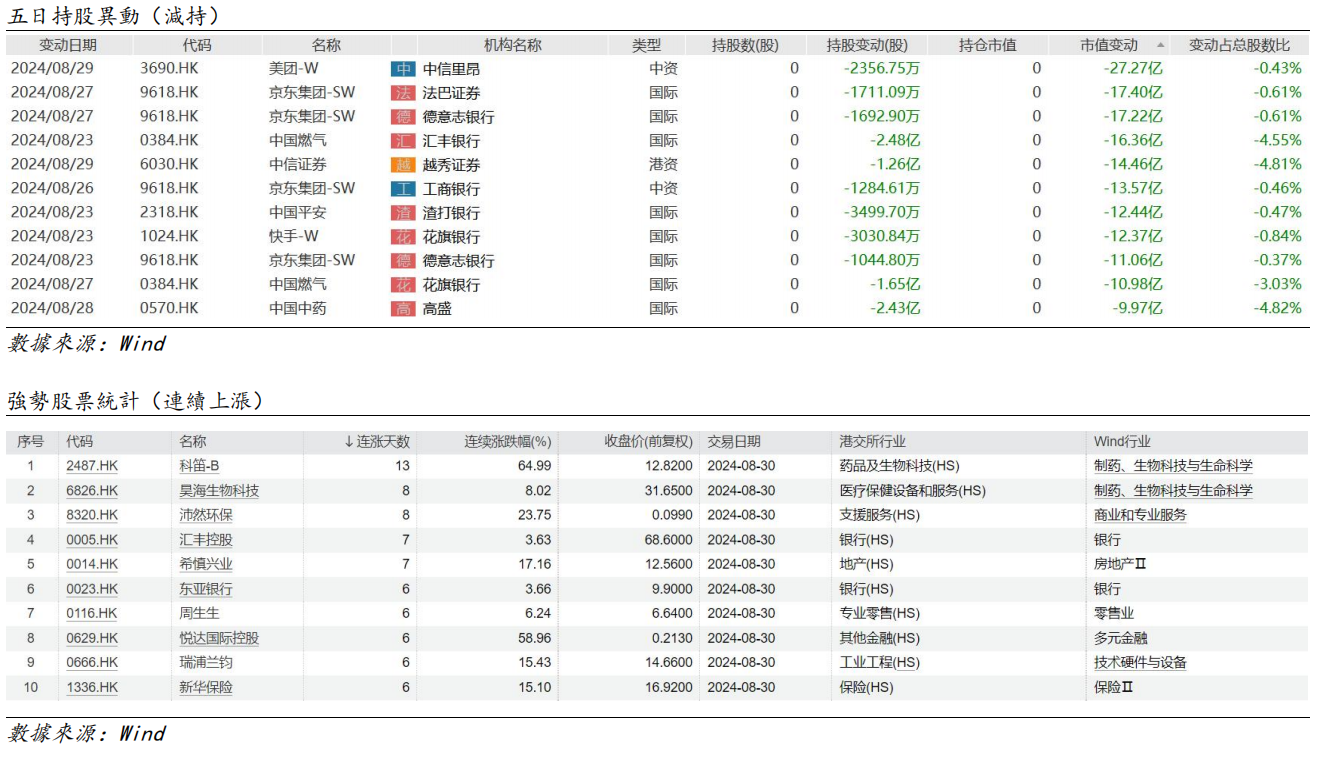Open the 技术硬件与设备 Wind industry link
This screenshot has height=757, width=1319.
click(1141, 662)
